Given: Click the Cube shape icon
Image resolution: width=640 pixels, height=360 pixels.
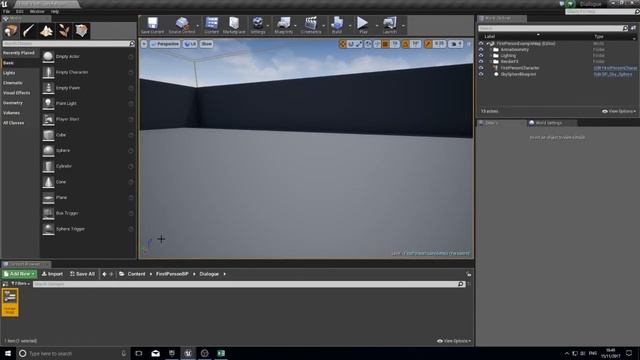Looking at the screenshot, I should [x=48, y=135].
